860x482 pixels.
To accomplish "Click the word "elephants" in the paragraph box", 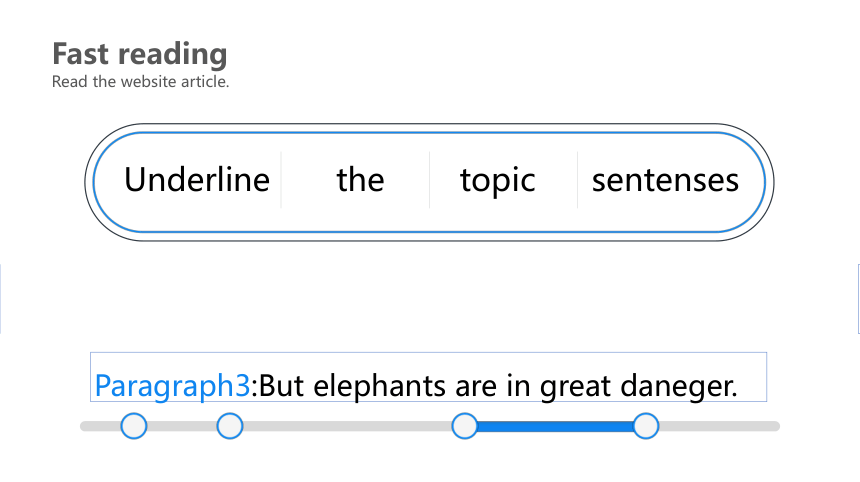I will (x=379, y=386).
